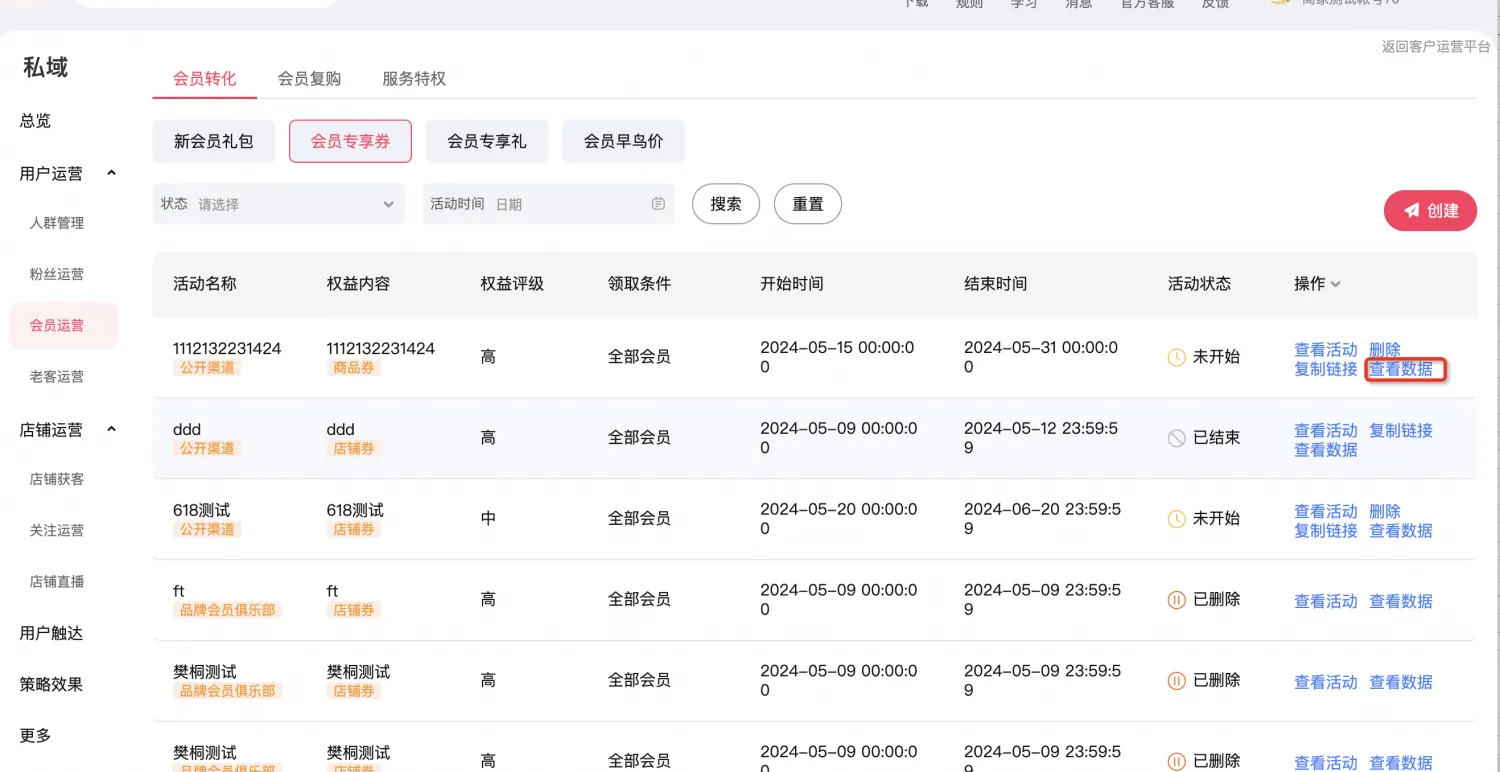Screen dimensions: 1500x772
Task: Open 粉丝运营 in the sidebar
Action: tap(57, 274)
